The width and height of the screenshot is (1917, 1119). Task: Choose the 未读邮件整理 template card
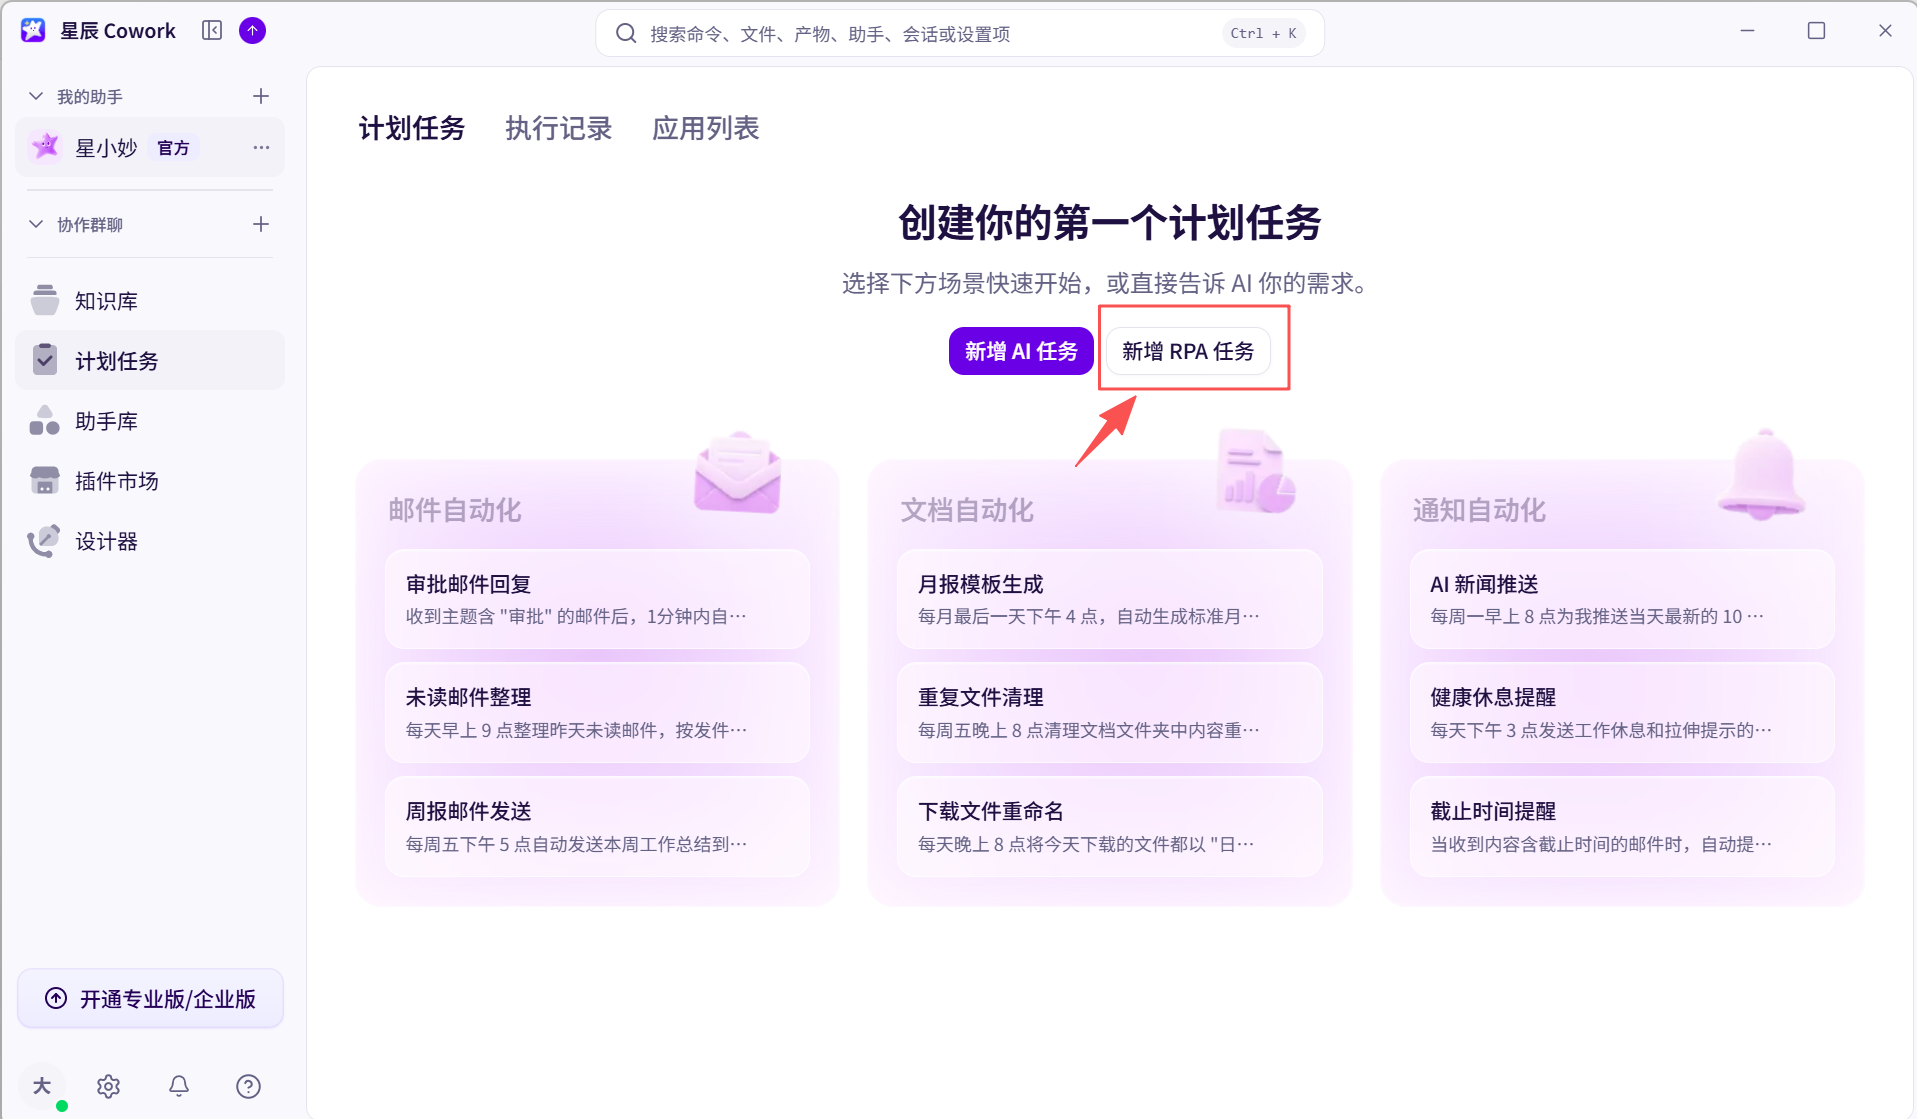(x=597, y=713)
